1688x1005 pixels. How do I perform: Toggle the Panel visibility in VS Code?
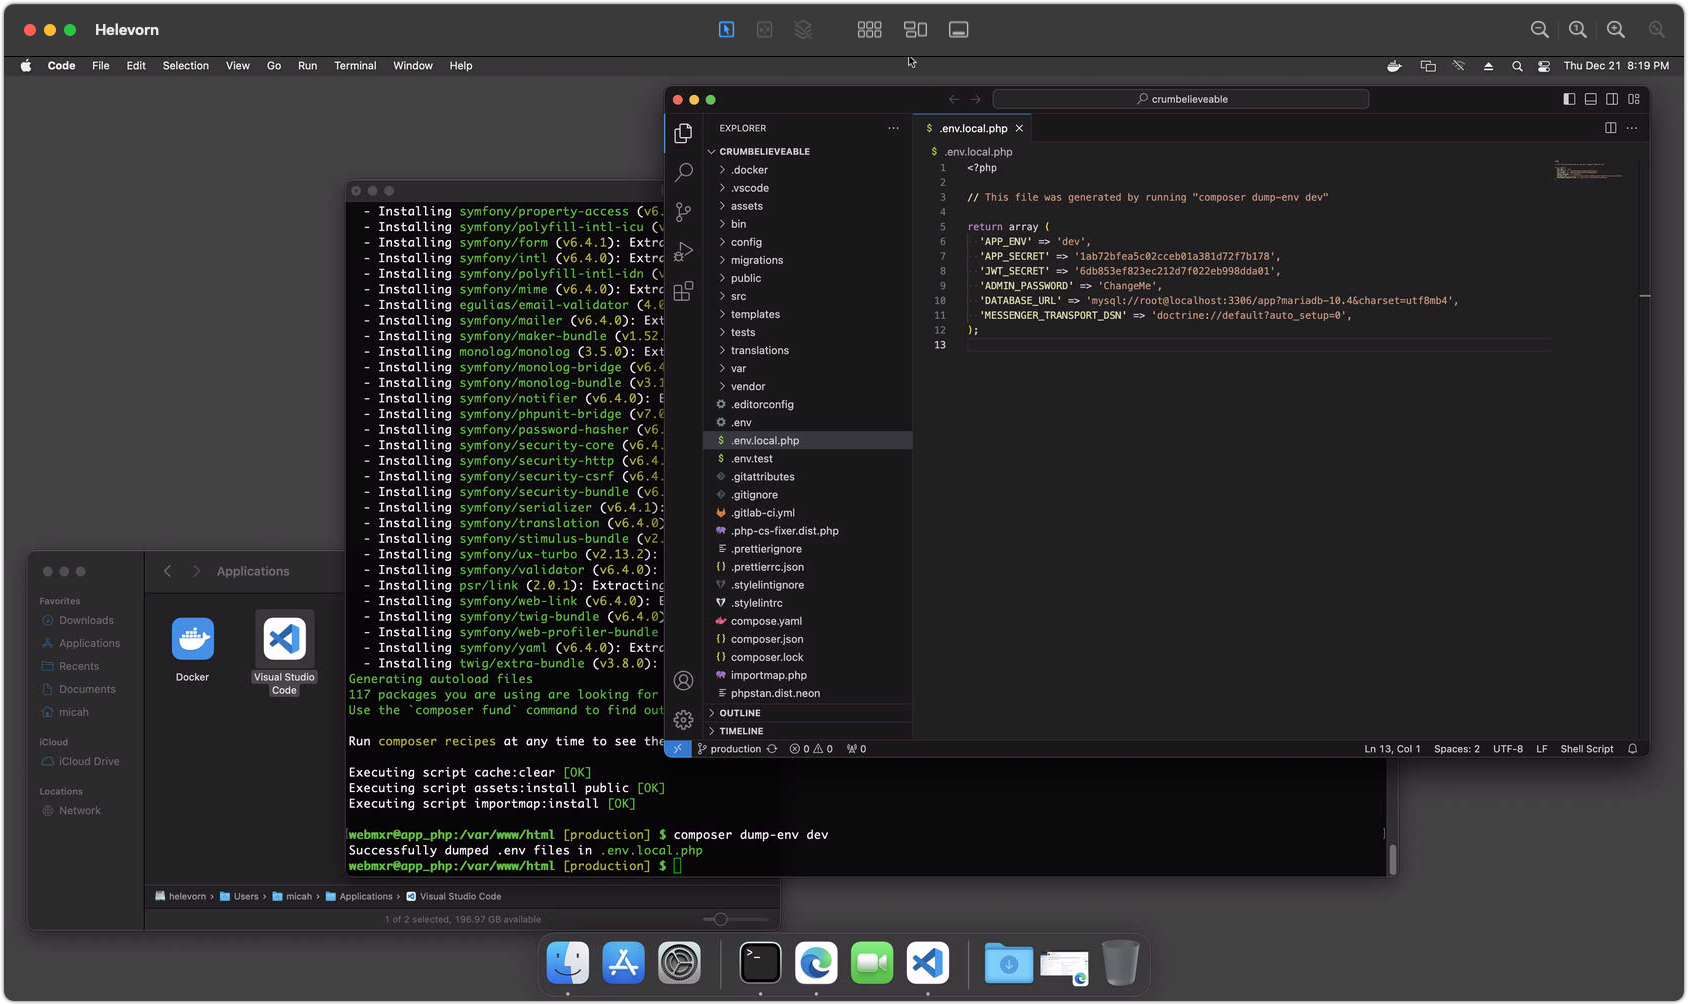[x=1590, y=99]
